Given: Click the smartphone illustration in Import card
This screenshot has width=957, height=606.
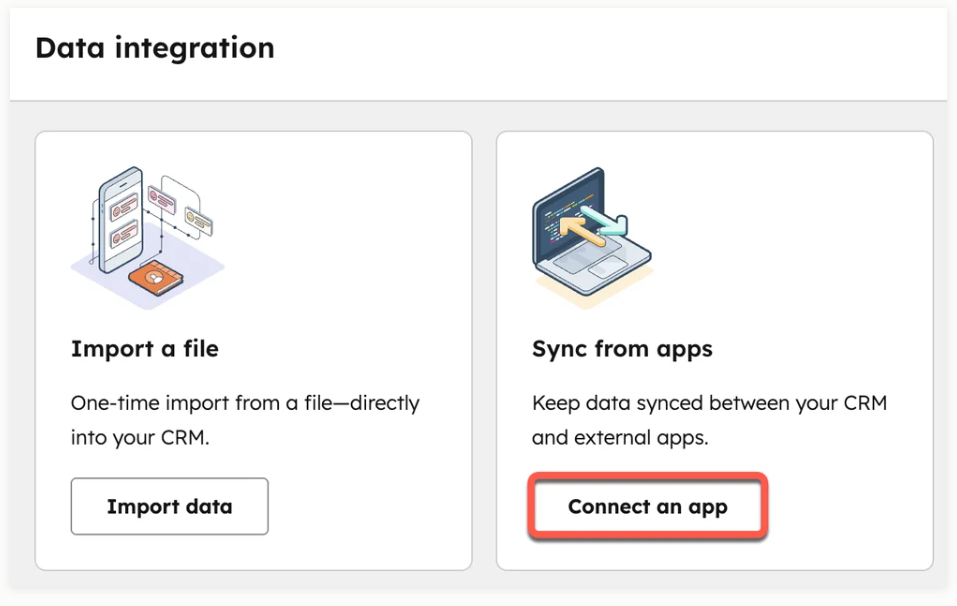Looking at the screenshot, I should pos(121,220).
